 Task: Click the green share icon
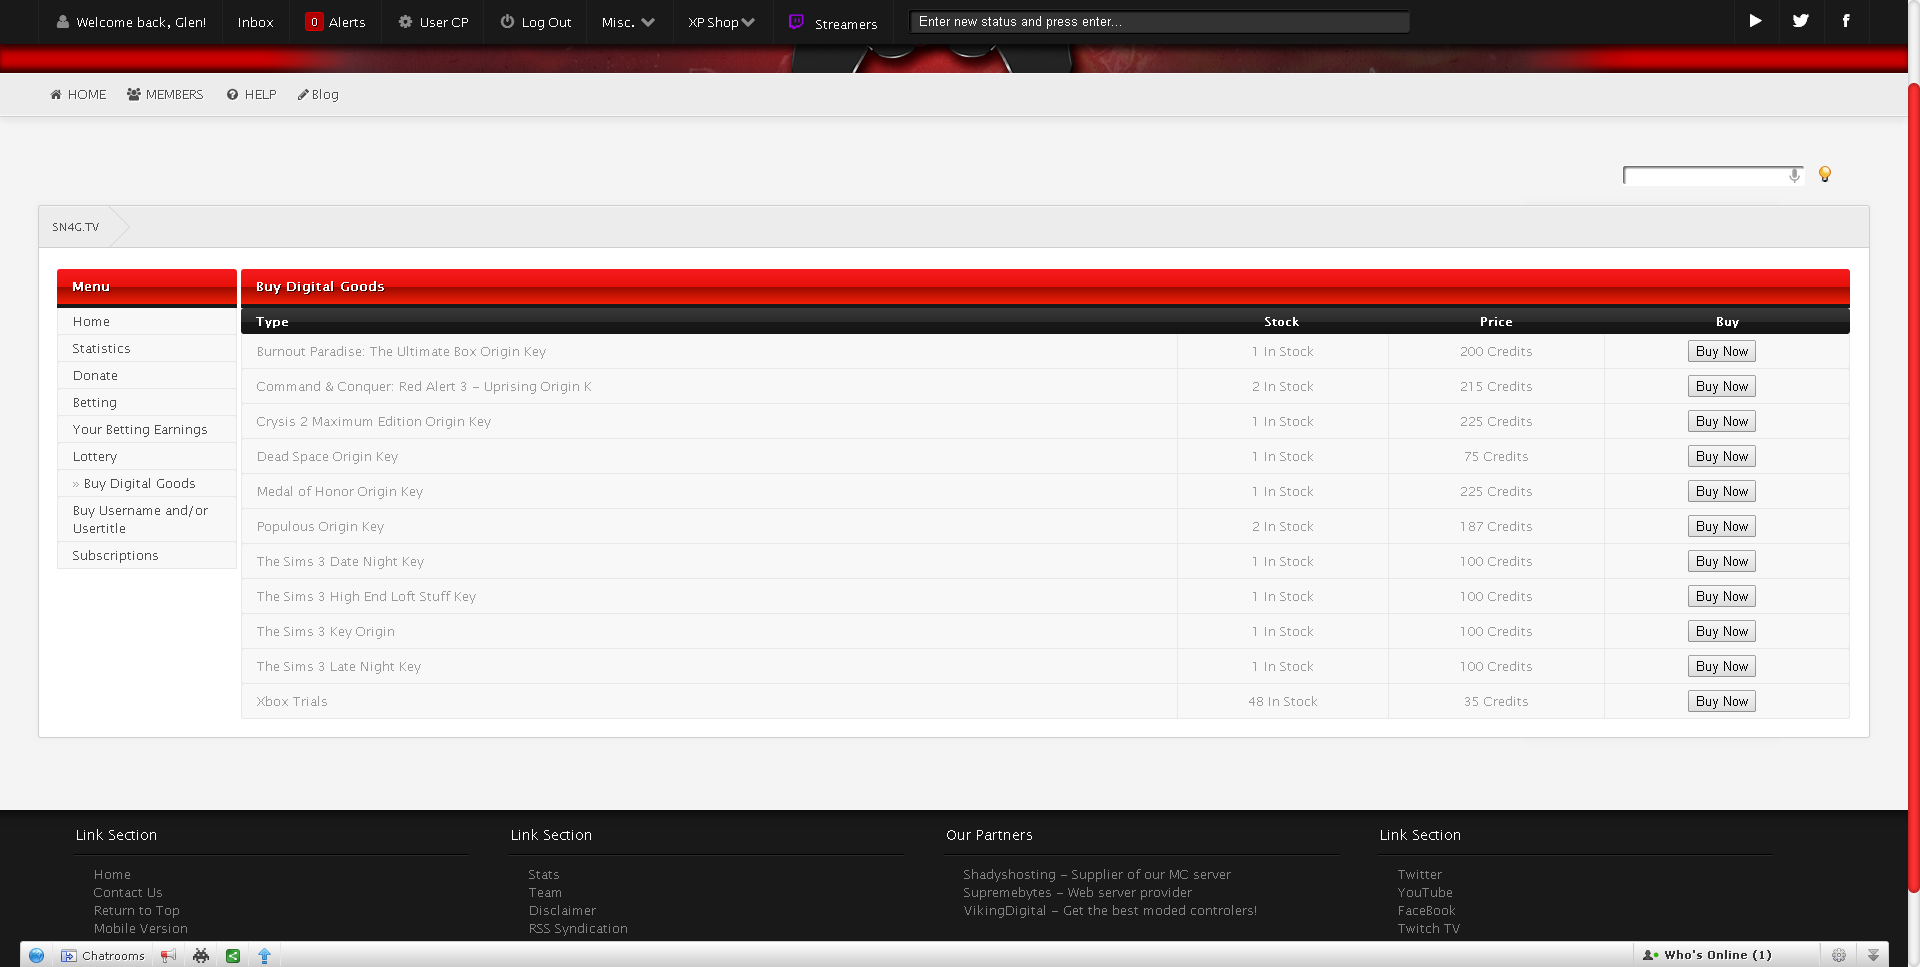[233, 956]
